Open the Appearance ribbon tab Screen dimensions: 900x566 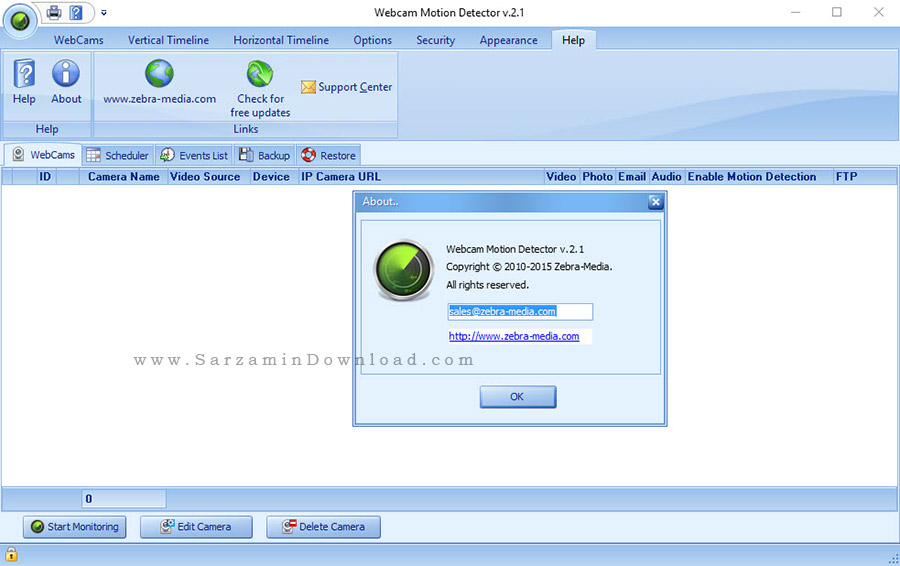(x=509, y=40)
